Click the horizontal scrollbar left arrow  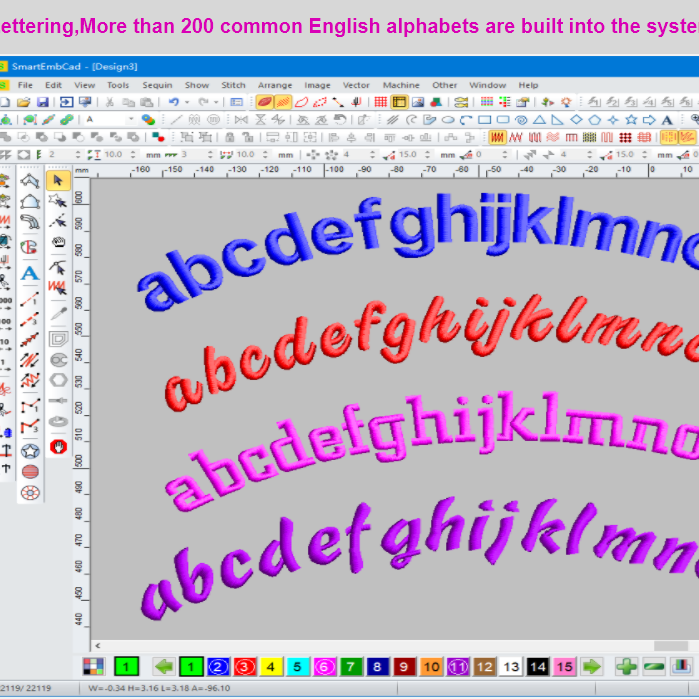97,645
